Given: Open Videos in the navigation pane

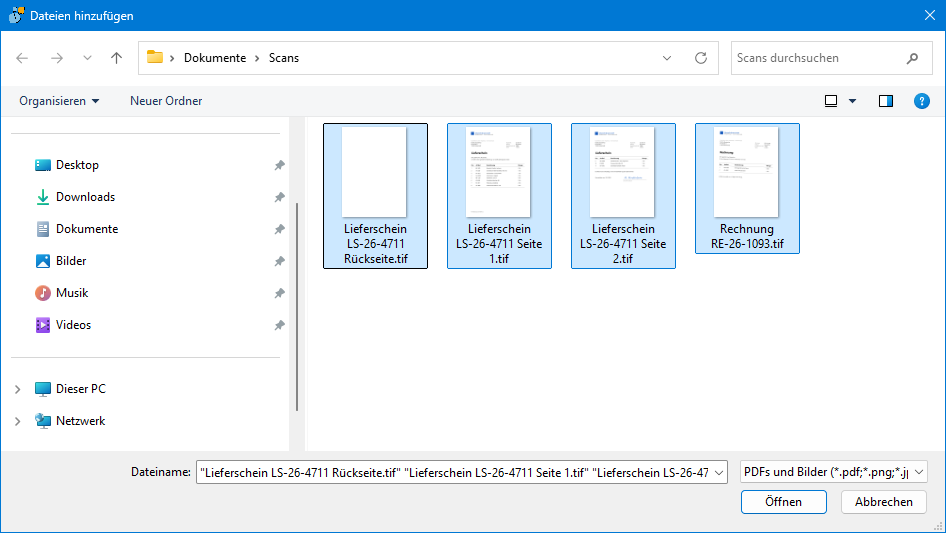Looking at the screenshot, I should [74, 325].
